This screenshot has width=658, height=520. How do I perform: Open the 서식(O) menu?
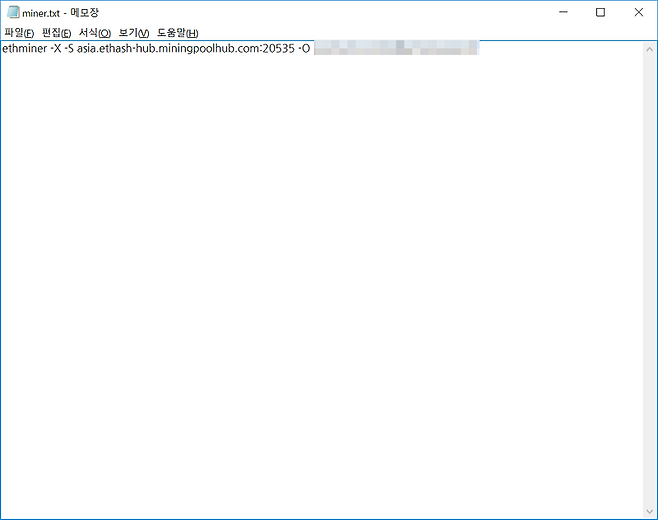pos(95,33)
